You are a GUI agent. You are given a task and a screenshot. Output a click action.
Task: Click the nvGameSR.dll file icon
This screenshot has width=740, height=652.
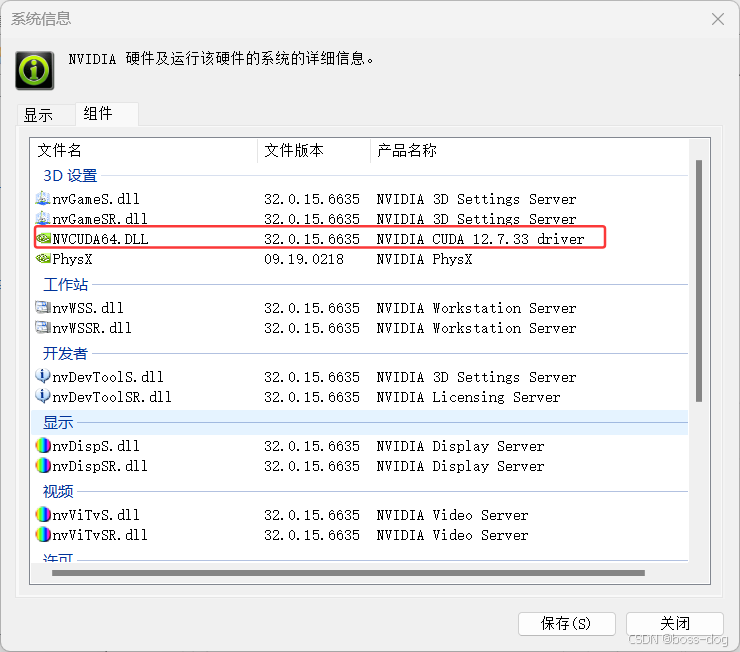(x=42, y=218)
